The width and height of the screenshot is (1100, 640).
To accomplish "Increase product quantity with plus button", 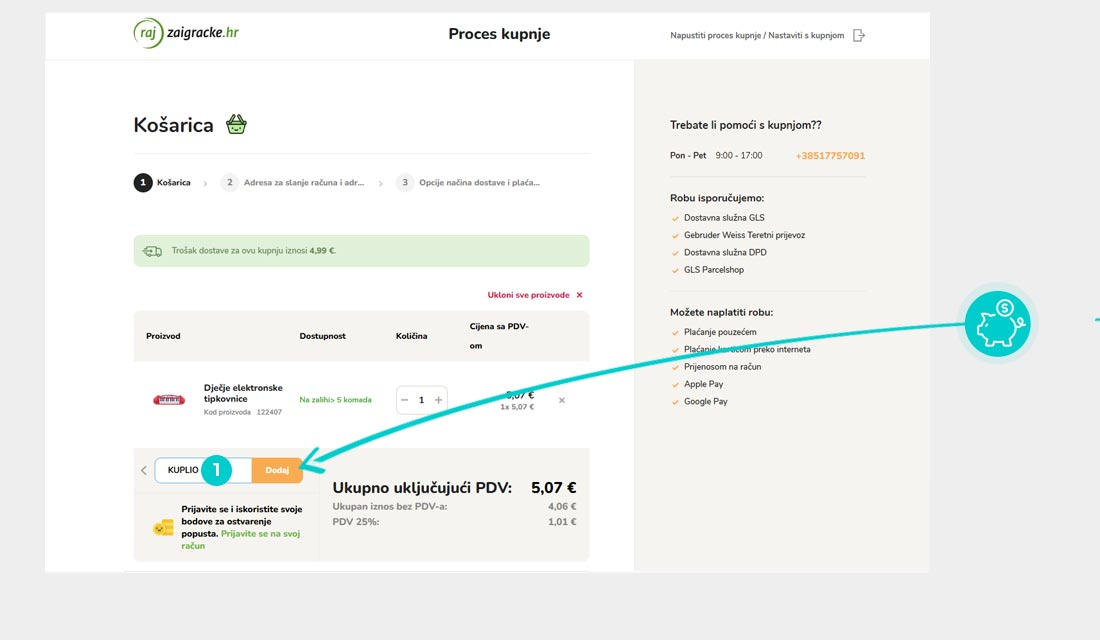I will tap(438, 400).
